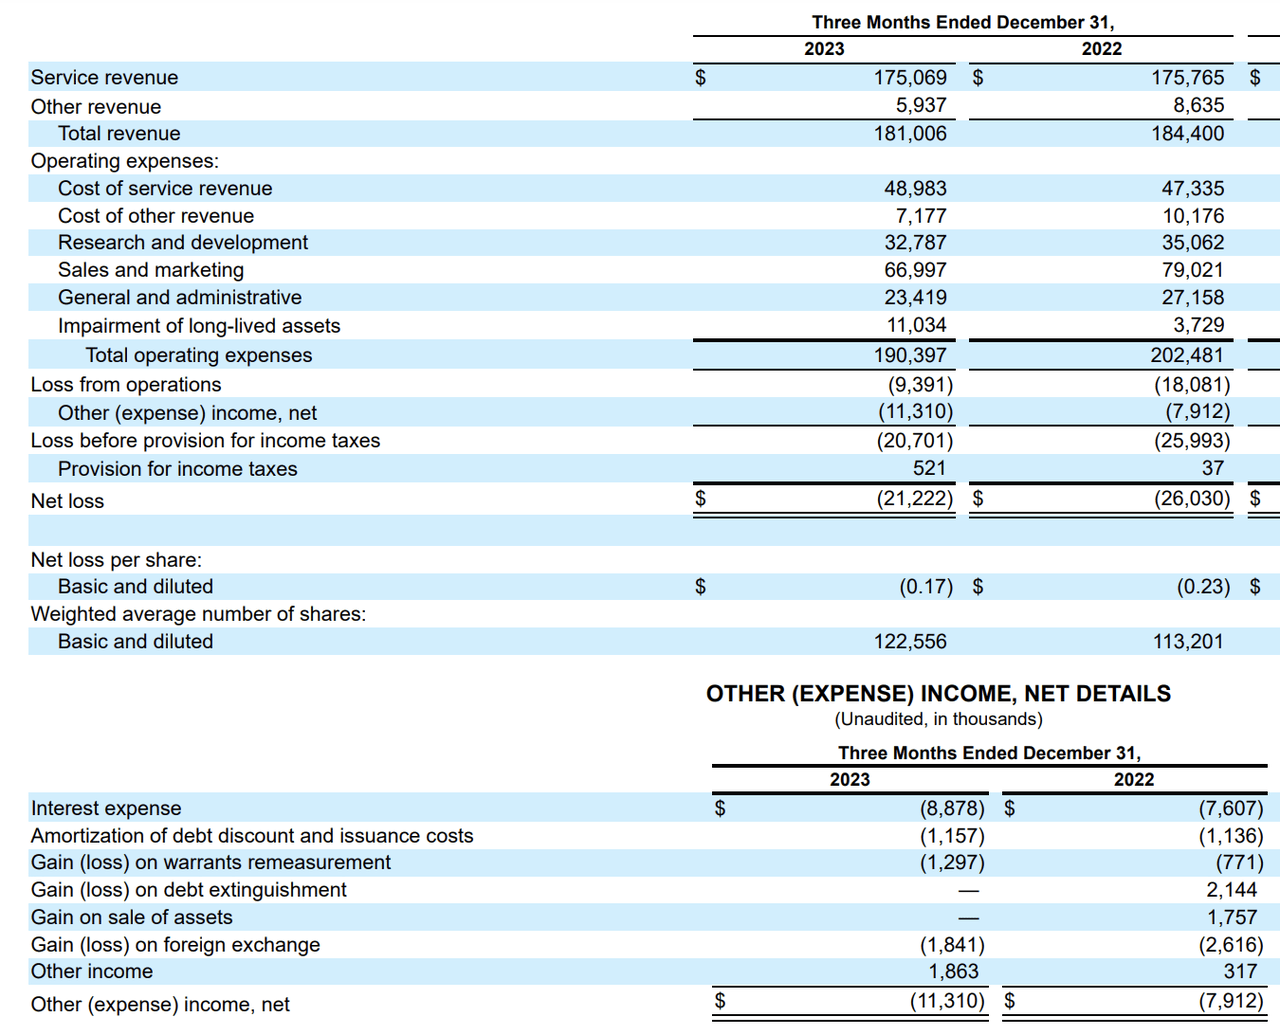Select 'Gain (loss) on warrants remeasurement' label

tap(211, 862)
